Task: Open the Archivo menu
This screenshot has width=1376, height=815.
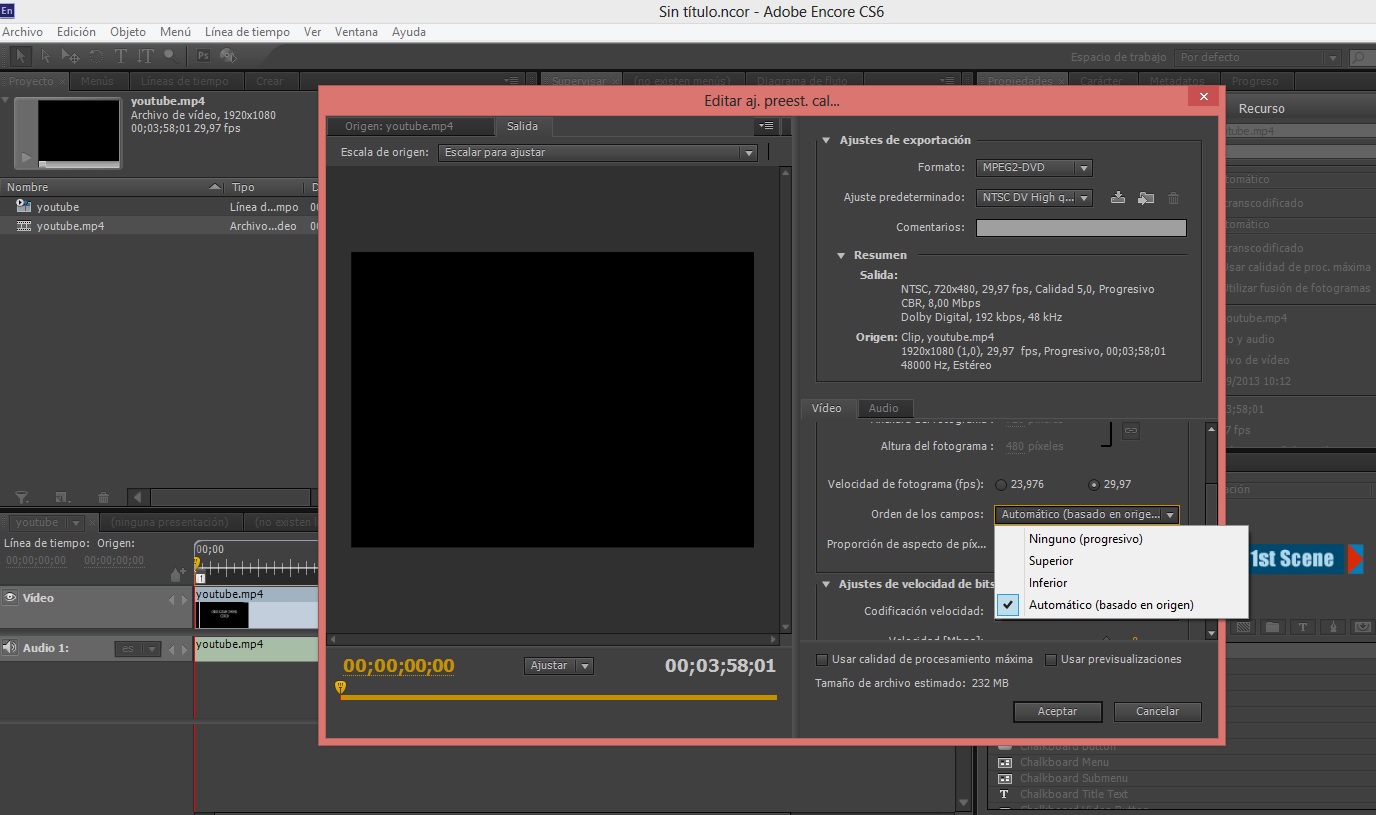Action: 22,32
